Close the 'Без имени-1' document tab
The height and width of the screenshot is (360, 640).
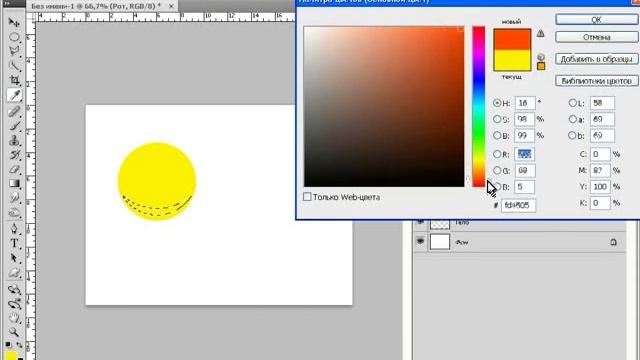171,6
